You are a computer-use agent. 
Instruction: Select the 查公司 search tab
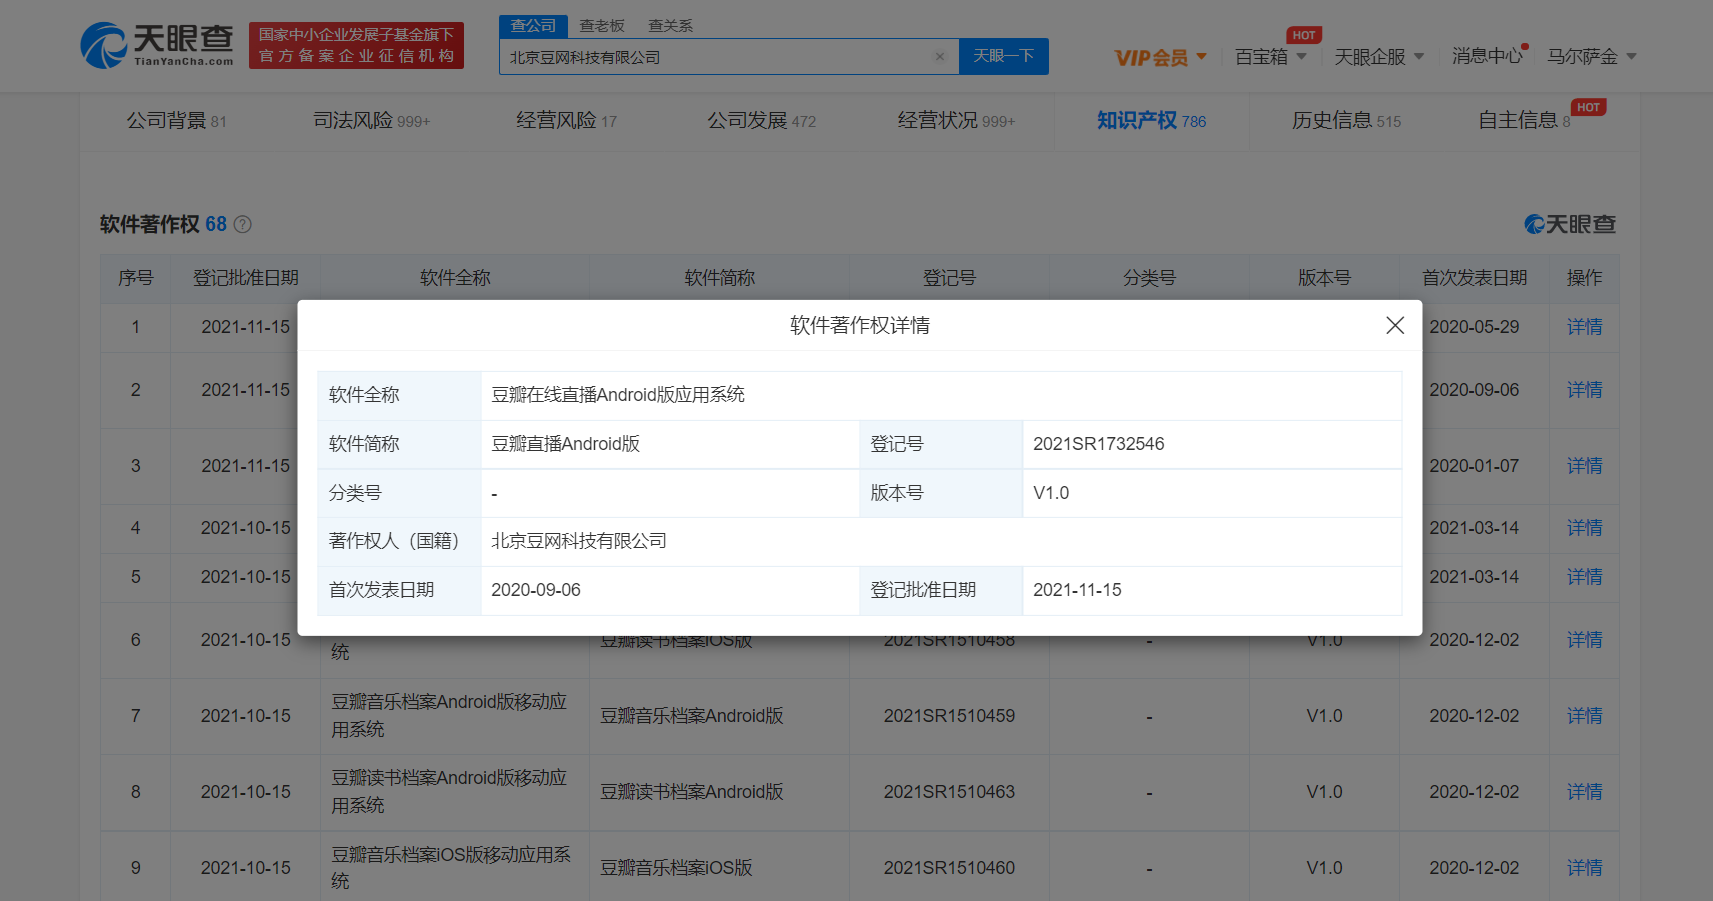click(x=533, y=26)
